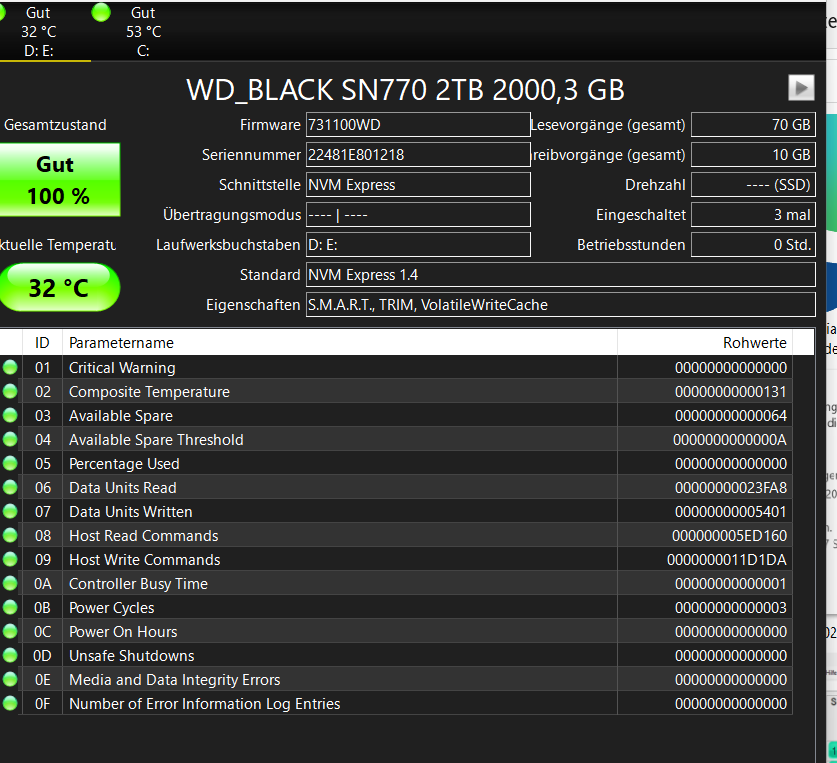Click the green status dot for Host Read Commands
Screen dimensions: 837x763
click(10, 536)
